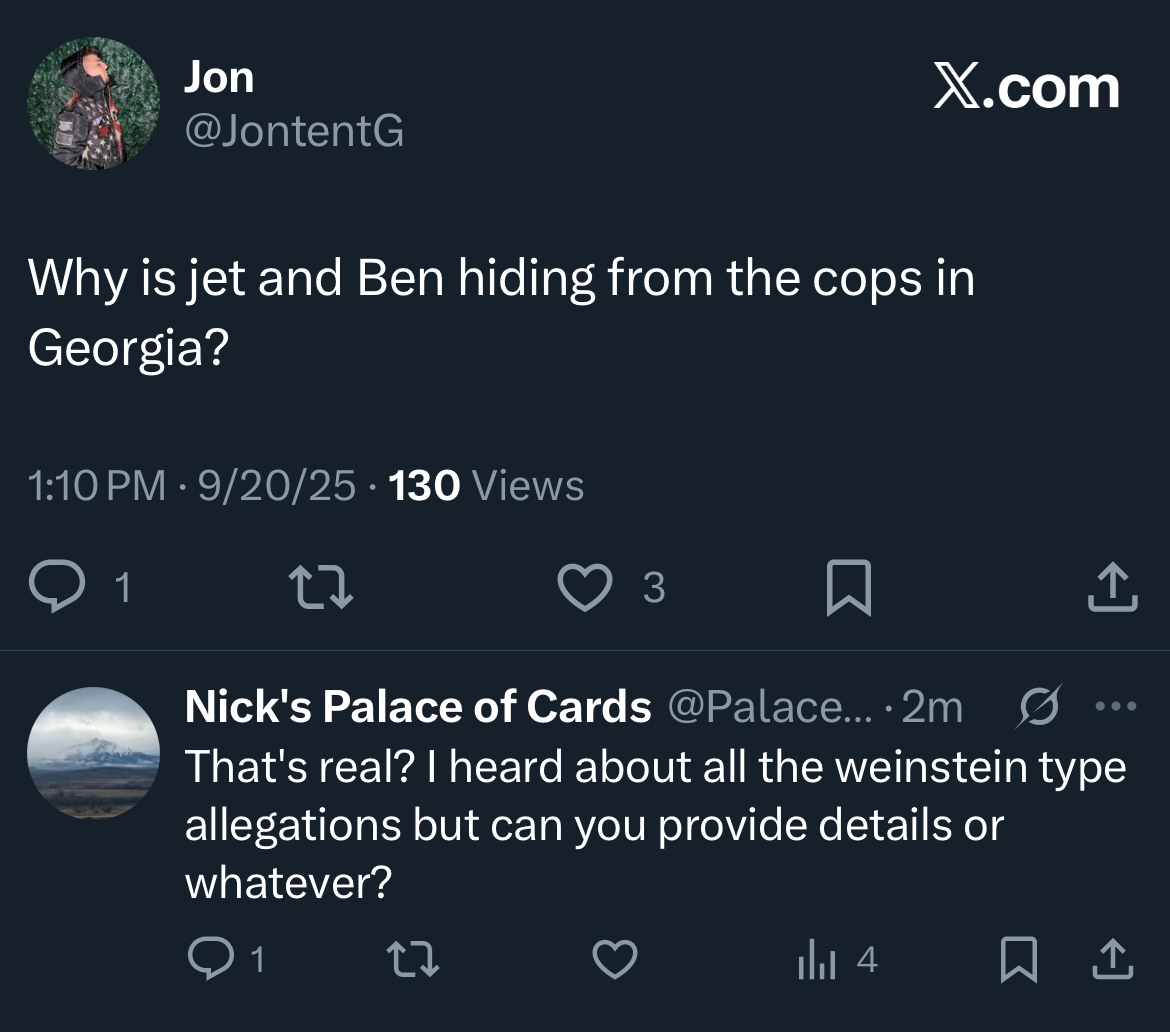Like the Nick's Palace of Cards reply
Viewport: 1170px width, 1032px height.
click(615, 961)
